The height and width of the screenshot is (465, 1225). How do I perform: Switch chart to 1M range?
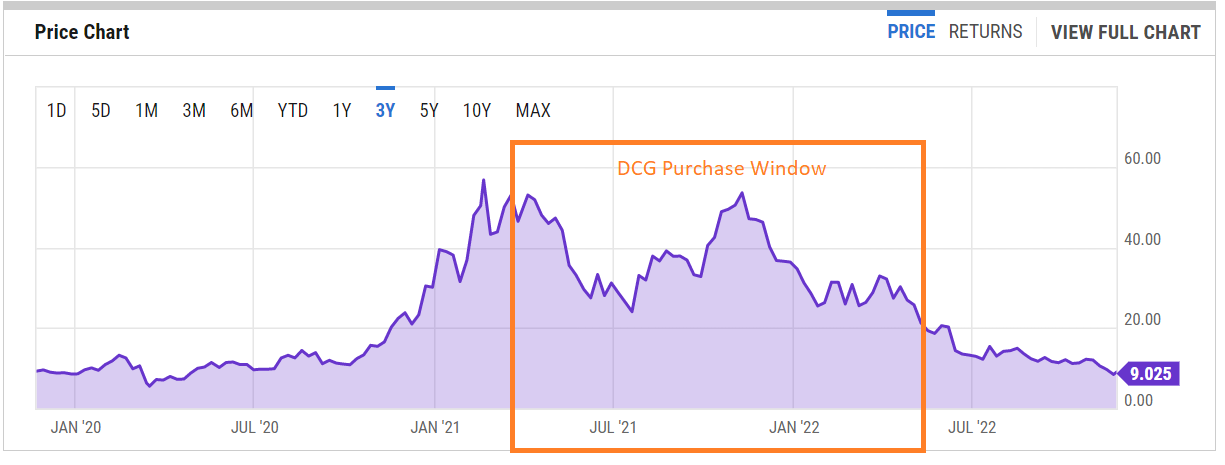(147, 110)
